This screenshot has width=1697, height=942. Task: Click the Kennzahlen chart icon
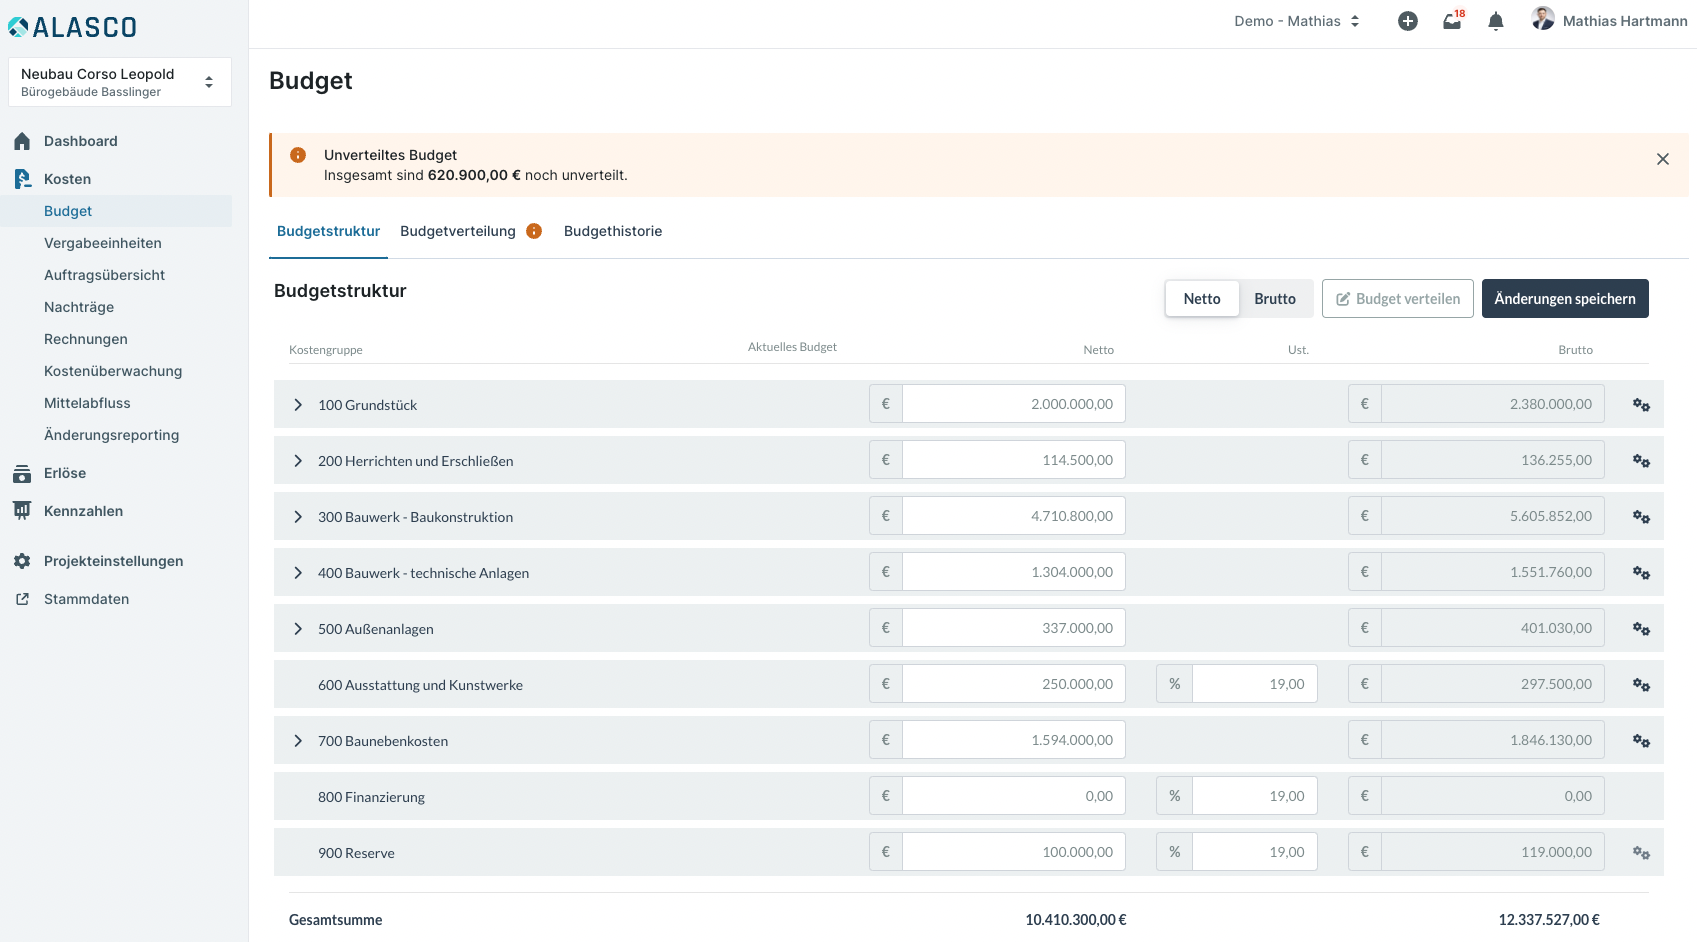[x=22, y=511]
